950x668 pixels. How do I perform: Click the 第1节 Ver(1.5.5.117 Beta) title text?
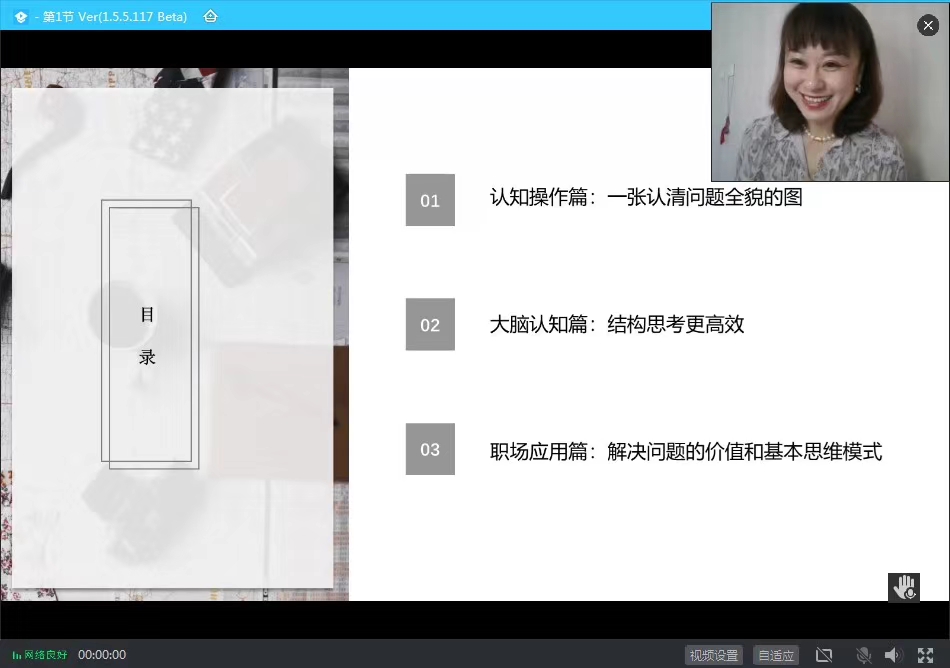coord(115,16)
